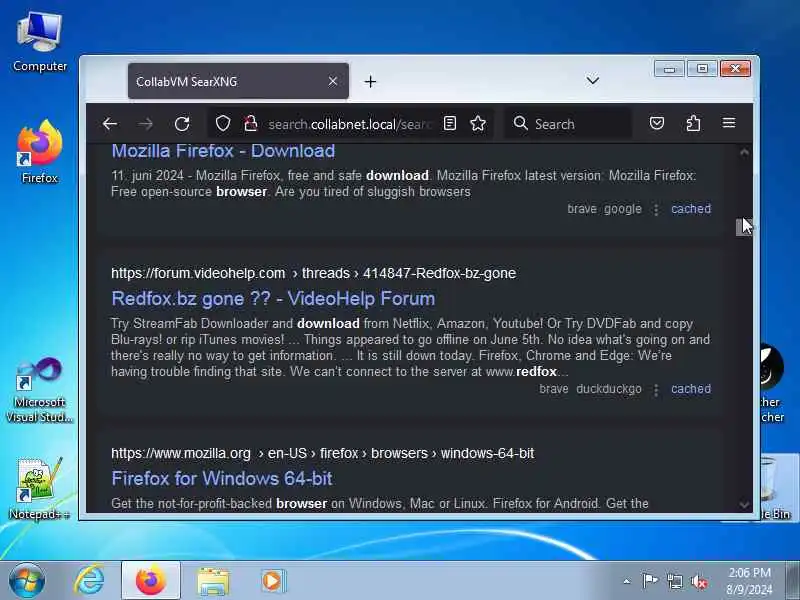Open the Extensions puzzle icon
The width and height of the screenshot is (800, 600).
click(x=693, y=123)
